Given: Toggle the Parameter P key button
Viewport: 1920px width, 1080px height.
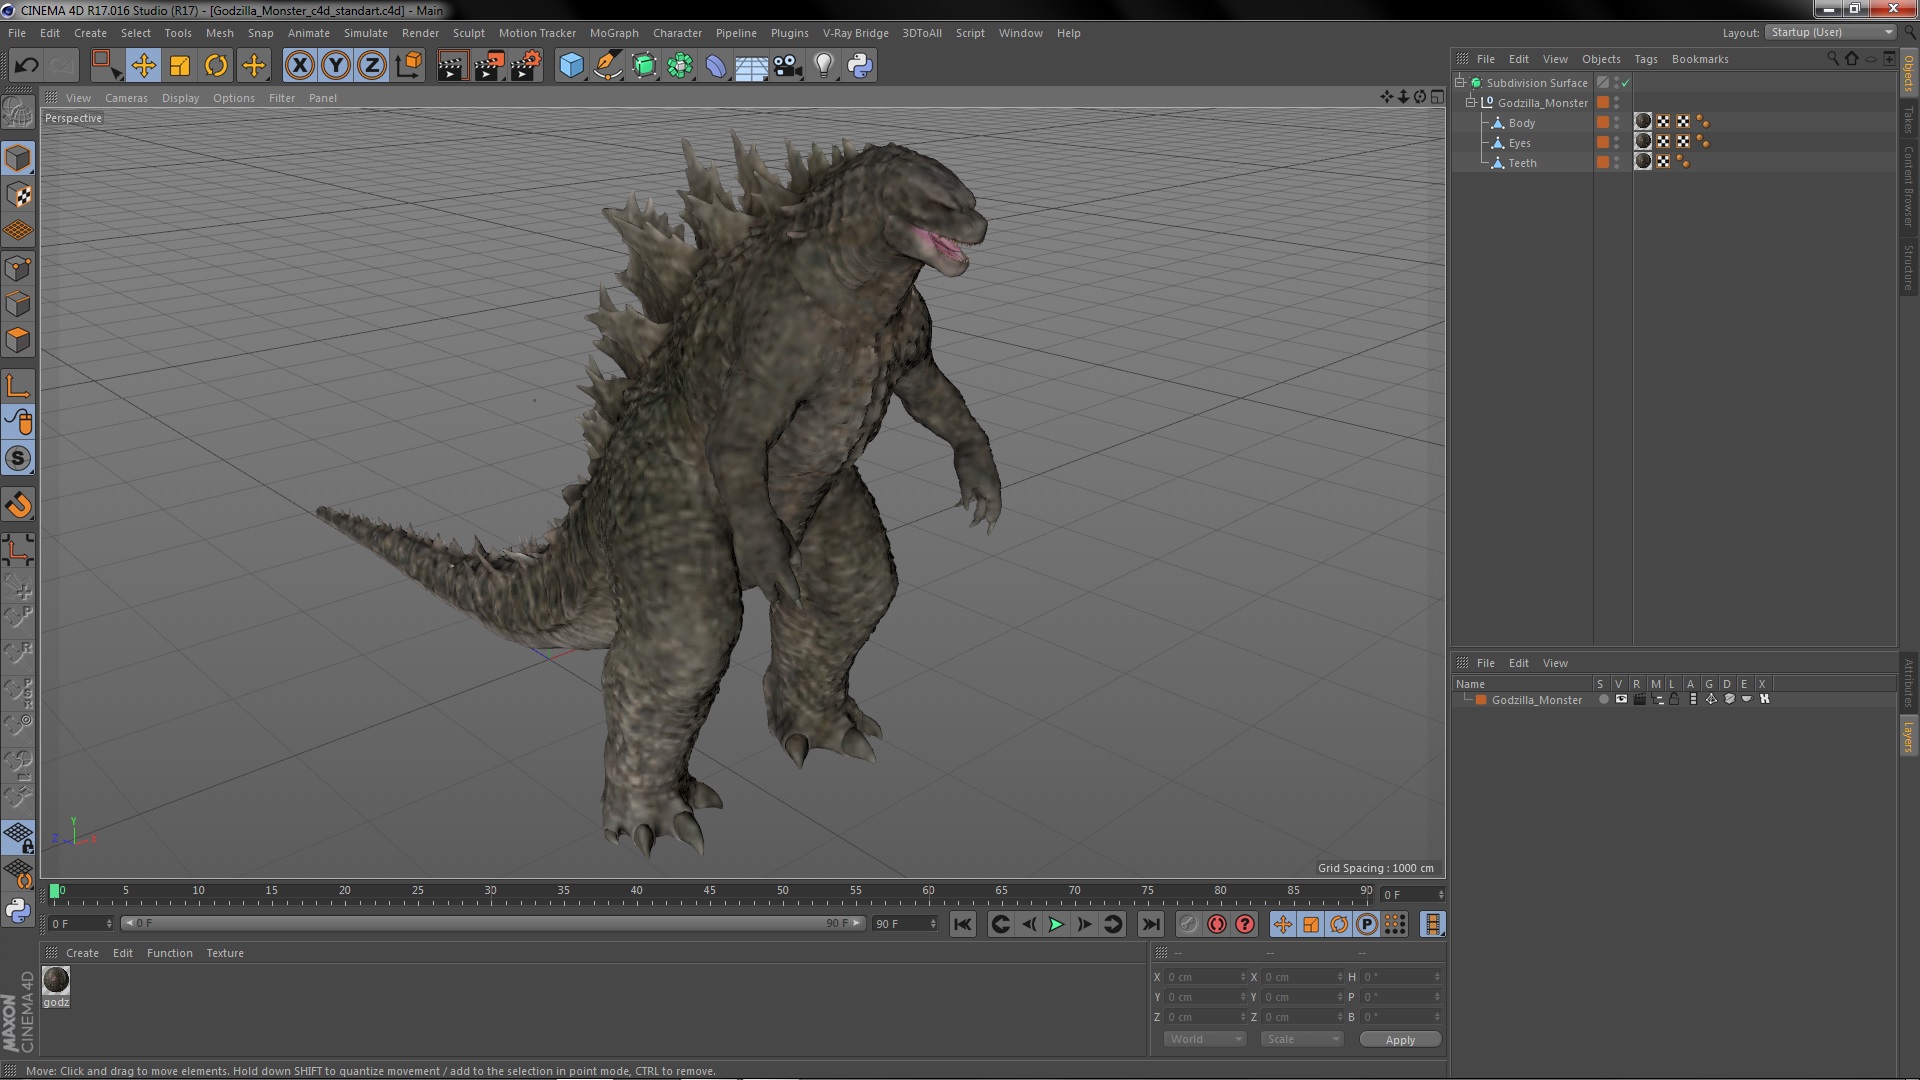Looking at the screenshot, I should click(1366, 925).
